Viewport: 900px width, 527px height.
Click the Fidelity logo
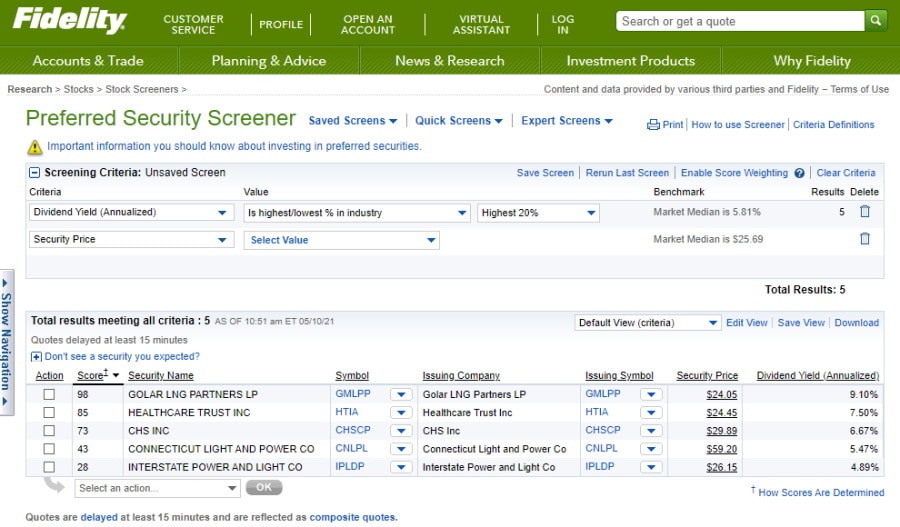[x=69, y=21]
